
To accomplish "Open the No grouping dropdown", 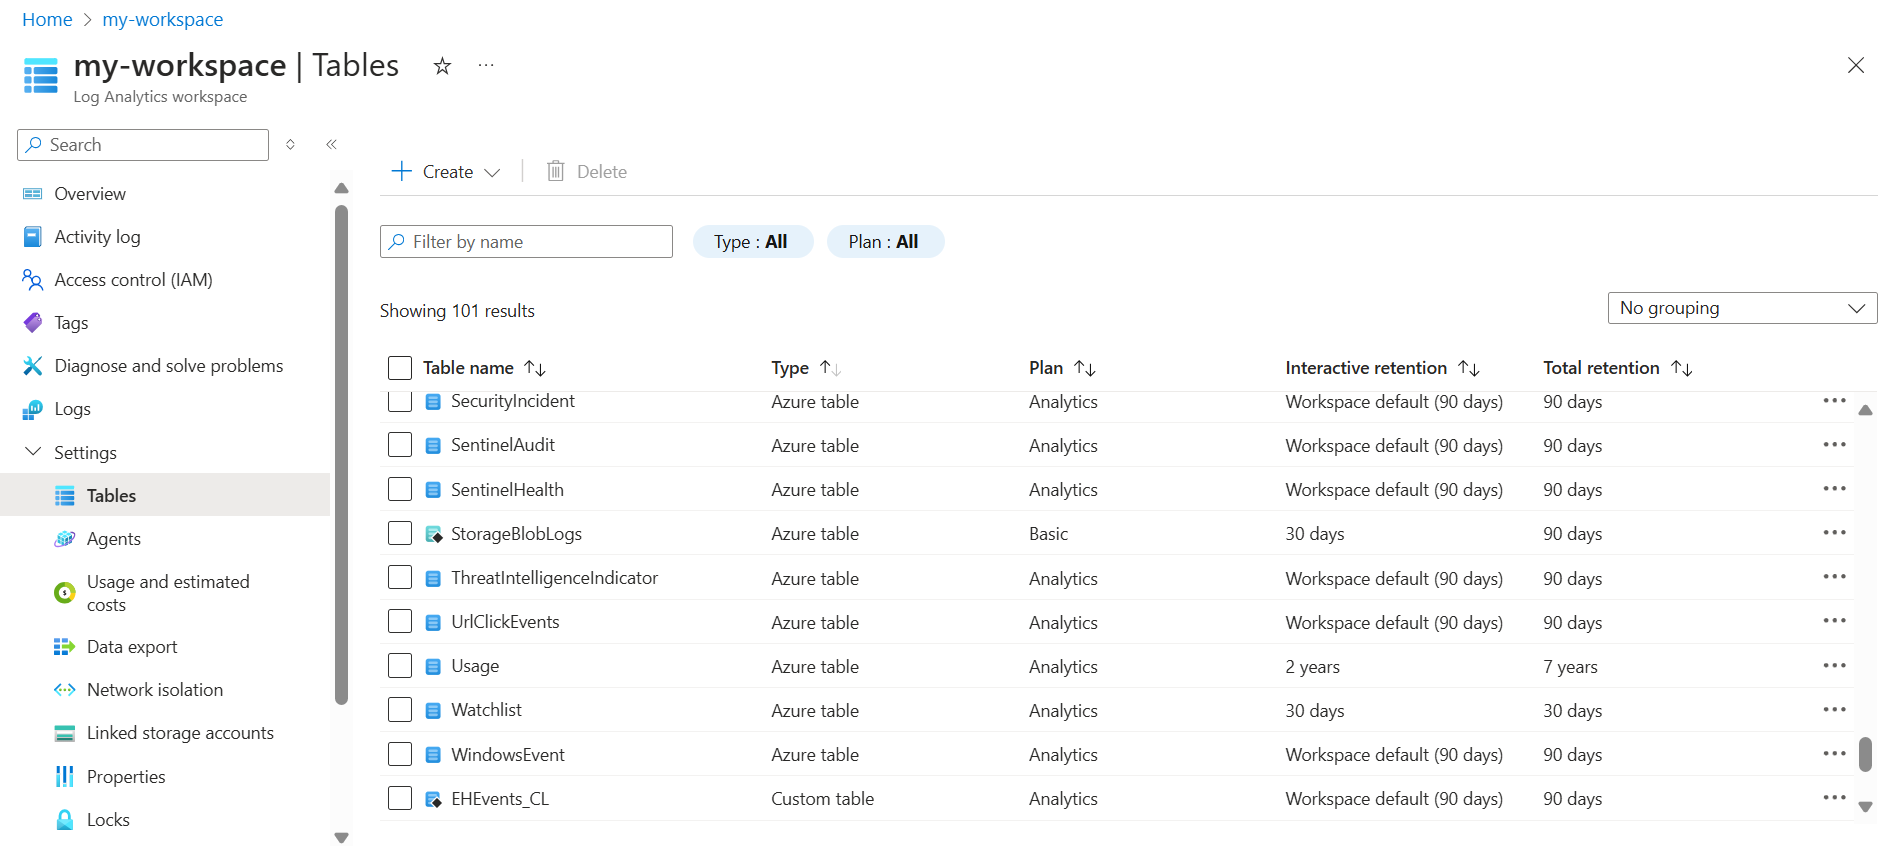I will click(x=1741, y=308).
